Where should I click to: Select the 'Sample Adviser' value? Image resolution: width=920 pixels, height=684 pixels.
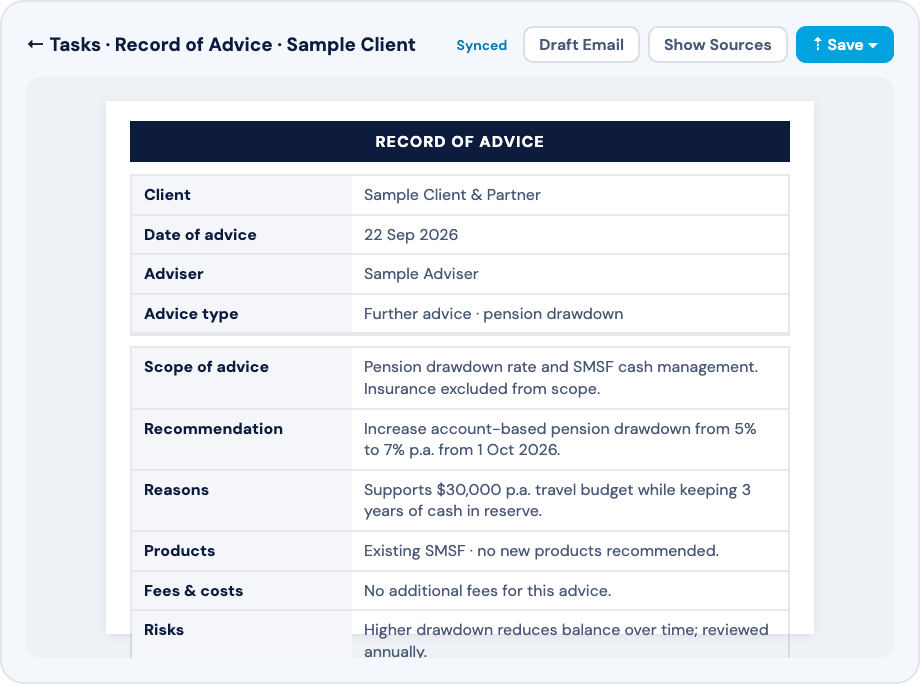click(421, 274)
